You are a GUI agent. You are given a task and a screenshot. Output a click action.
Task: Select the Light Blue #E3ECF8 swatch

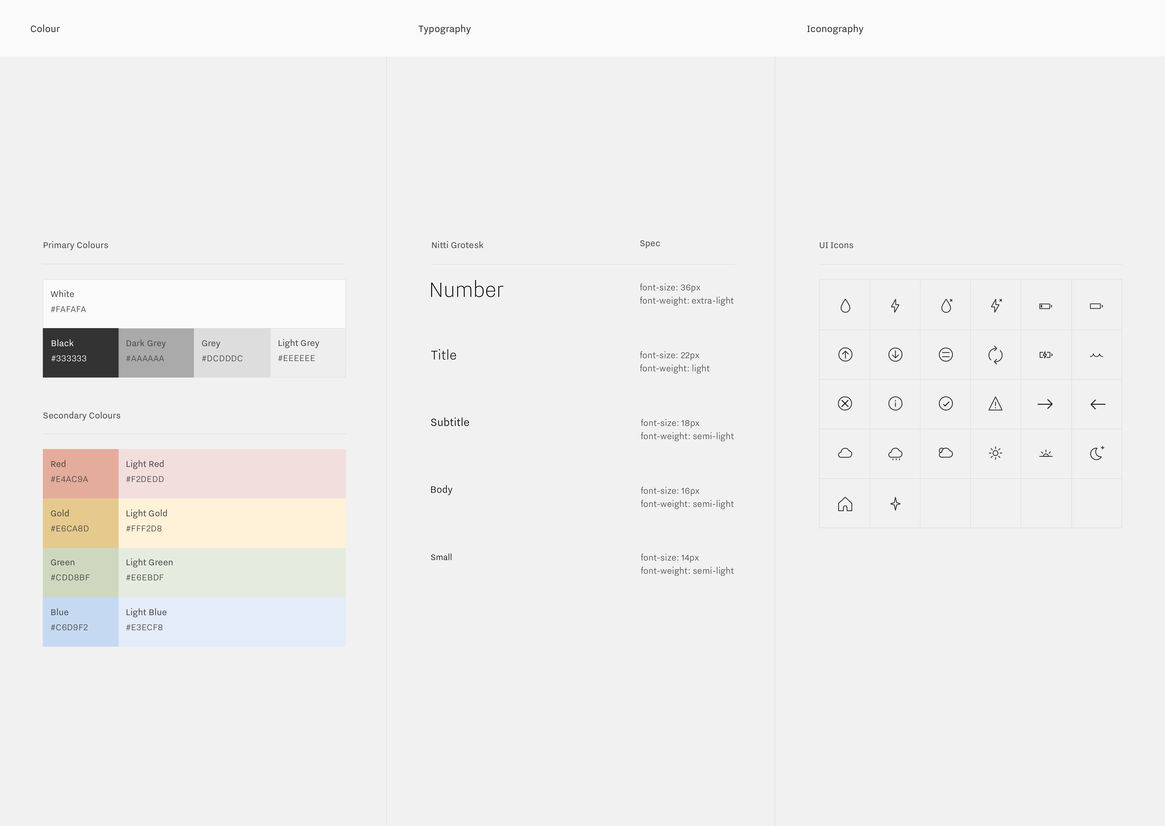click(x=232, y=621)
